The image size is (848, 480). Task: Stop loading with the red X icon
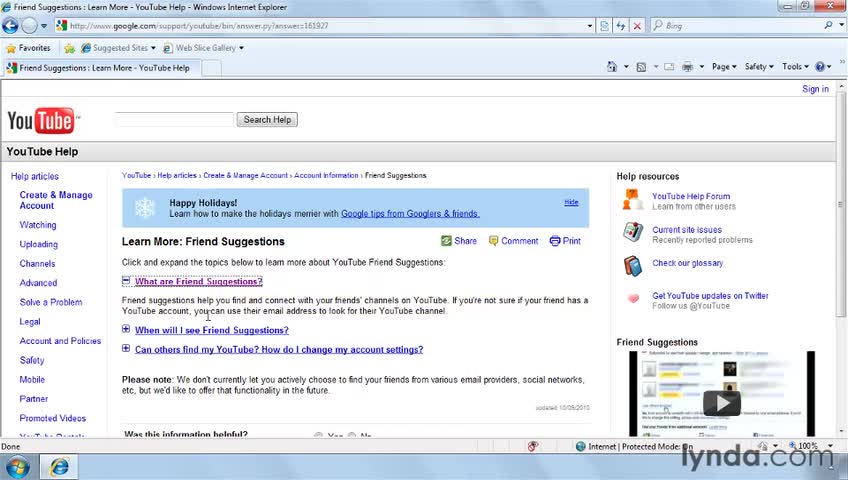(x=637, y=25)
